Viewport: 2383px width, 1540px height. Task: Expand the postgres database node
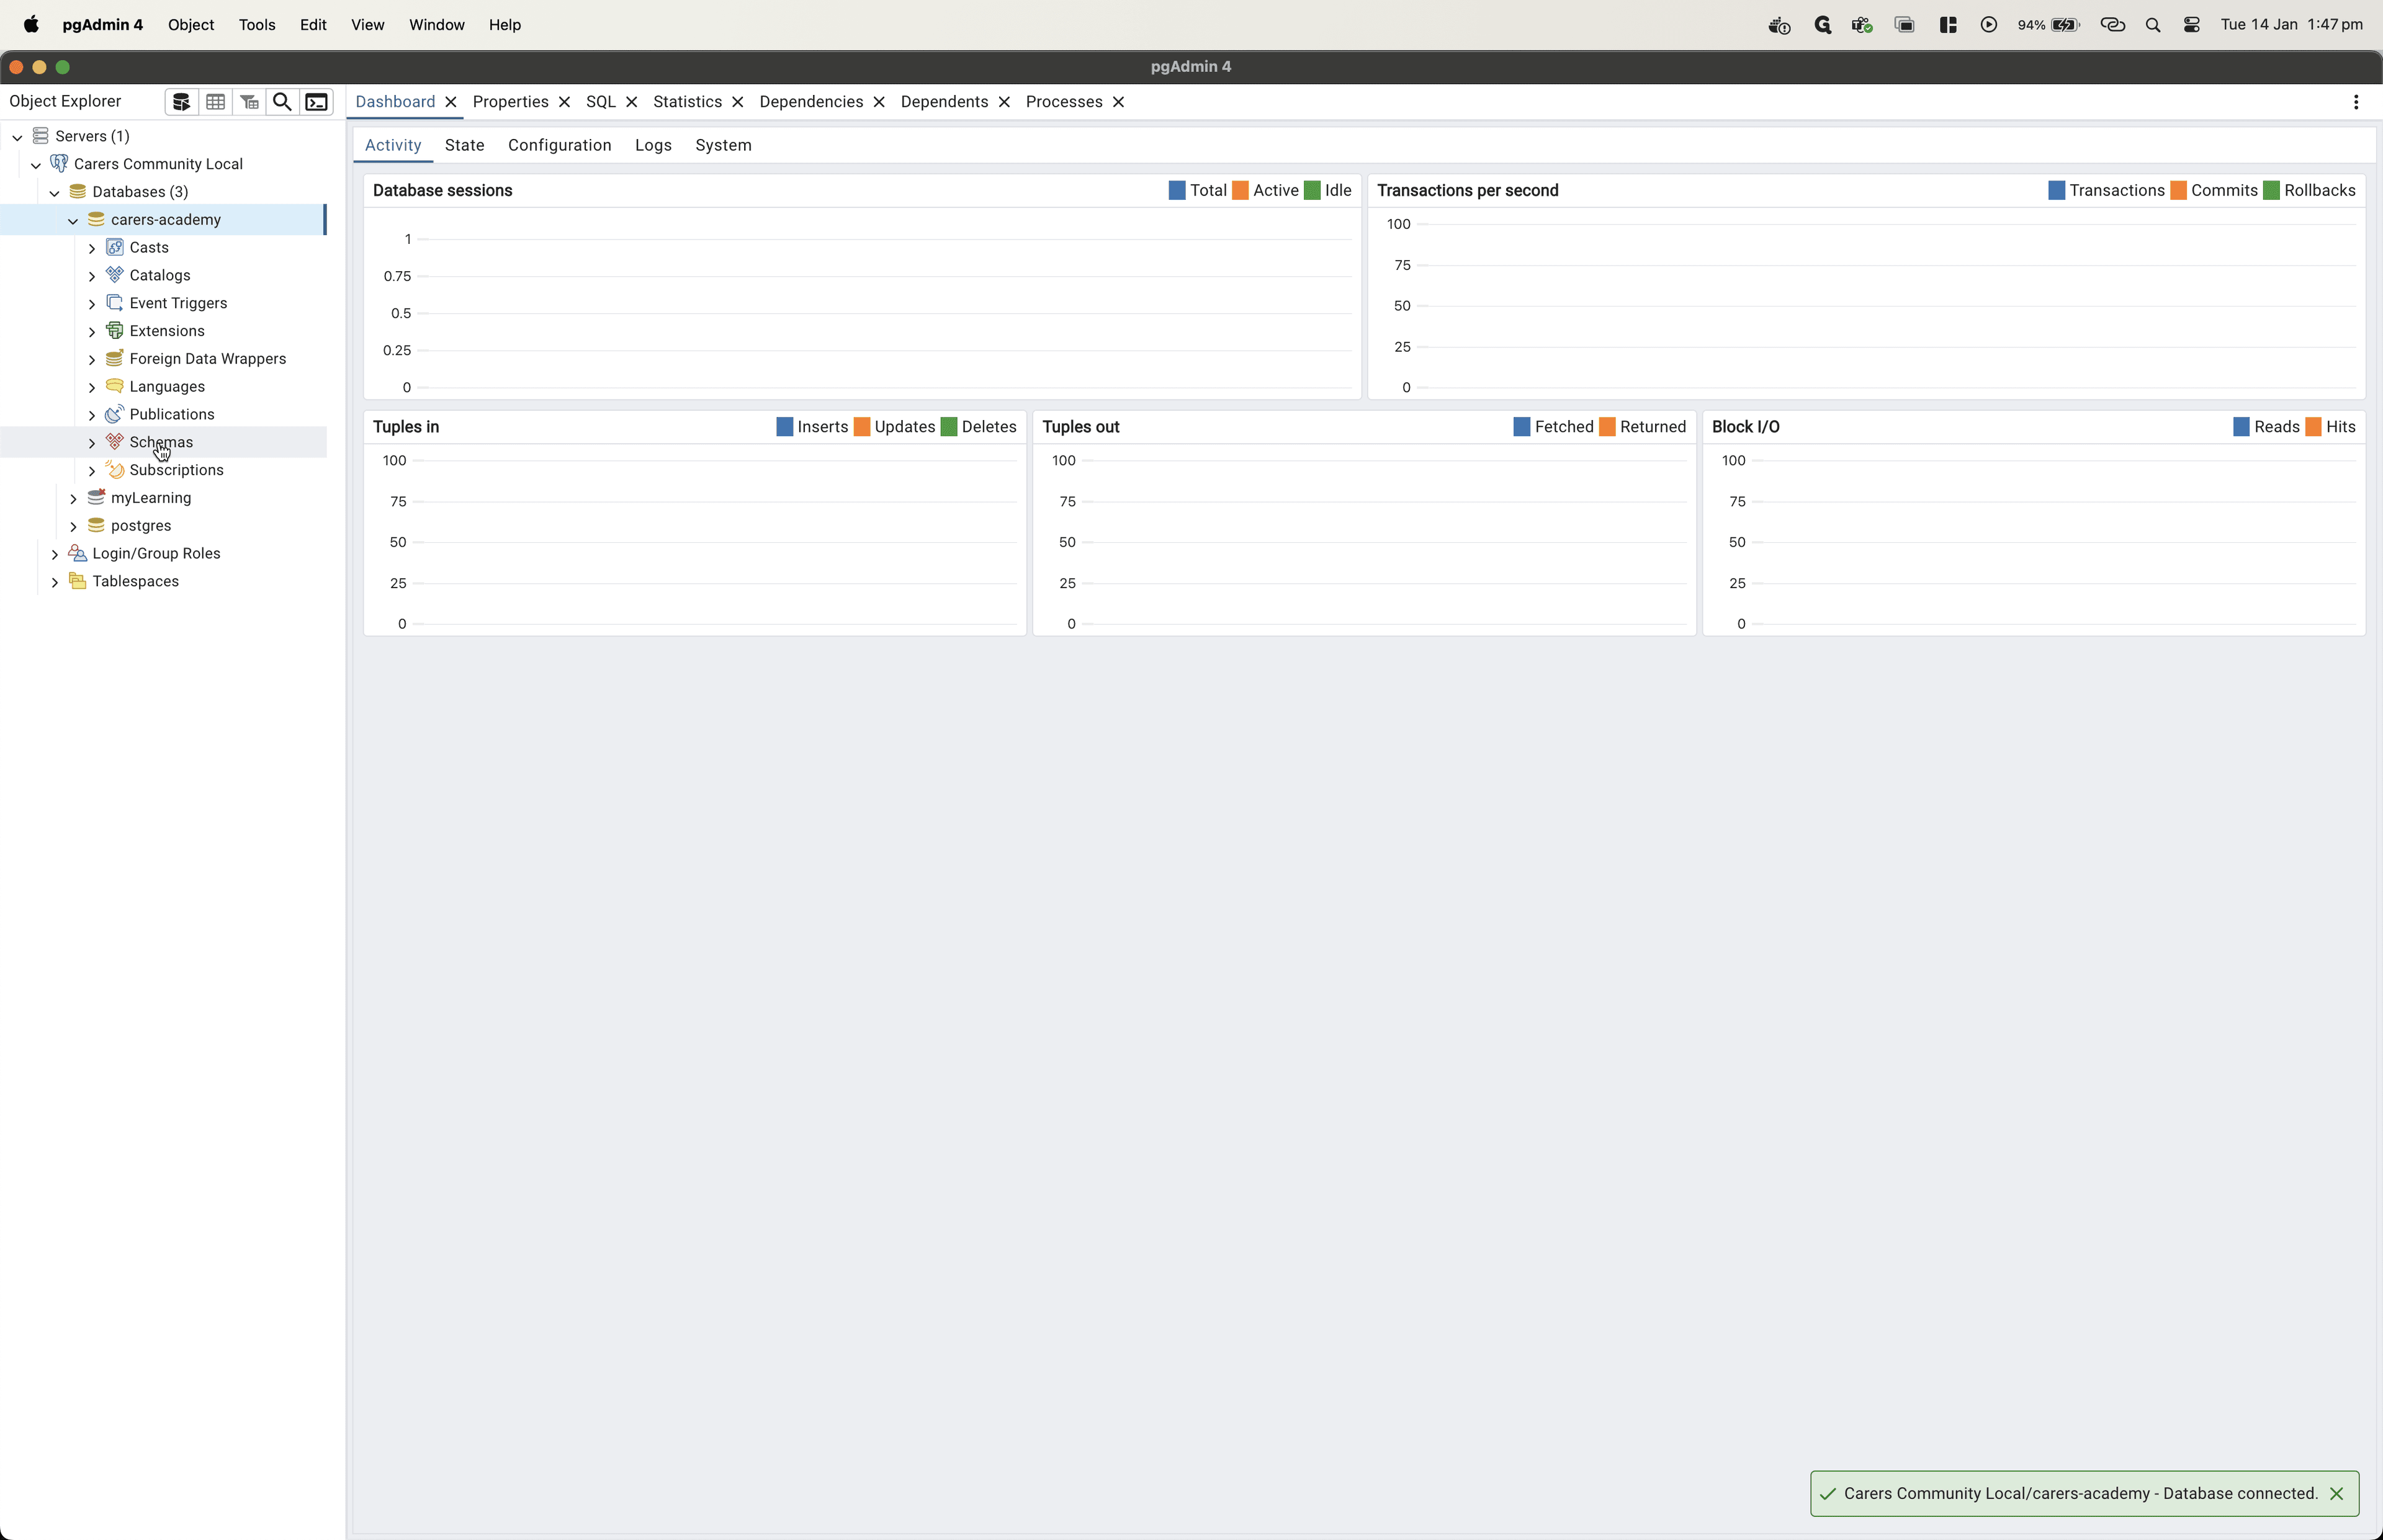(73, 526)
